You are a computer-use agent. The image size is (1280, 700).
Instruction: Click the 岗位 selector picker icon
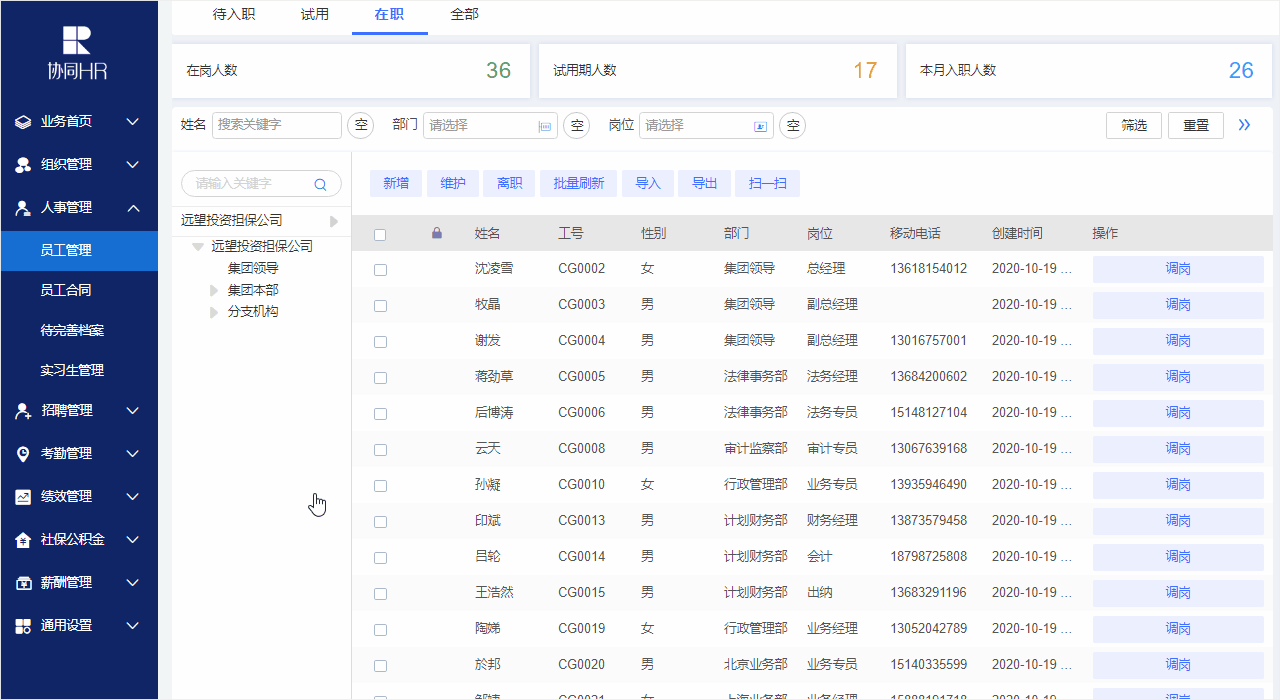[761, 126]
